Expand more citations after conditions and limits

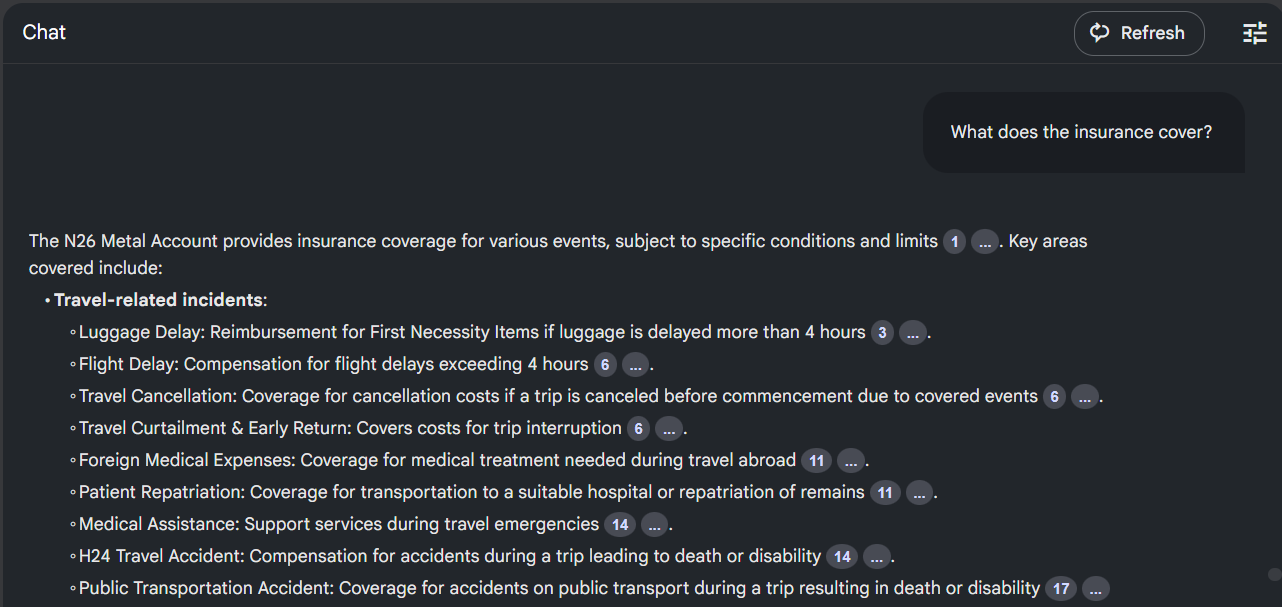tap(985, 242)
